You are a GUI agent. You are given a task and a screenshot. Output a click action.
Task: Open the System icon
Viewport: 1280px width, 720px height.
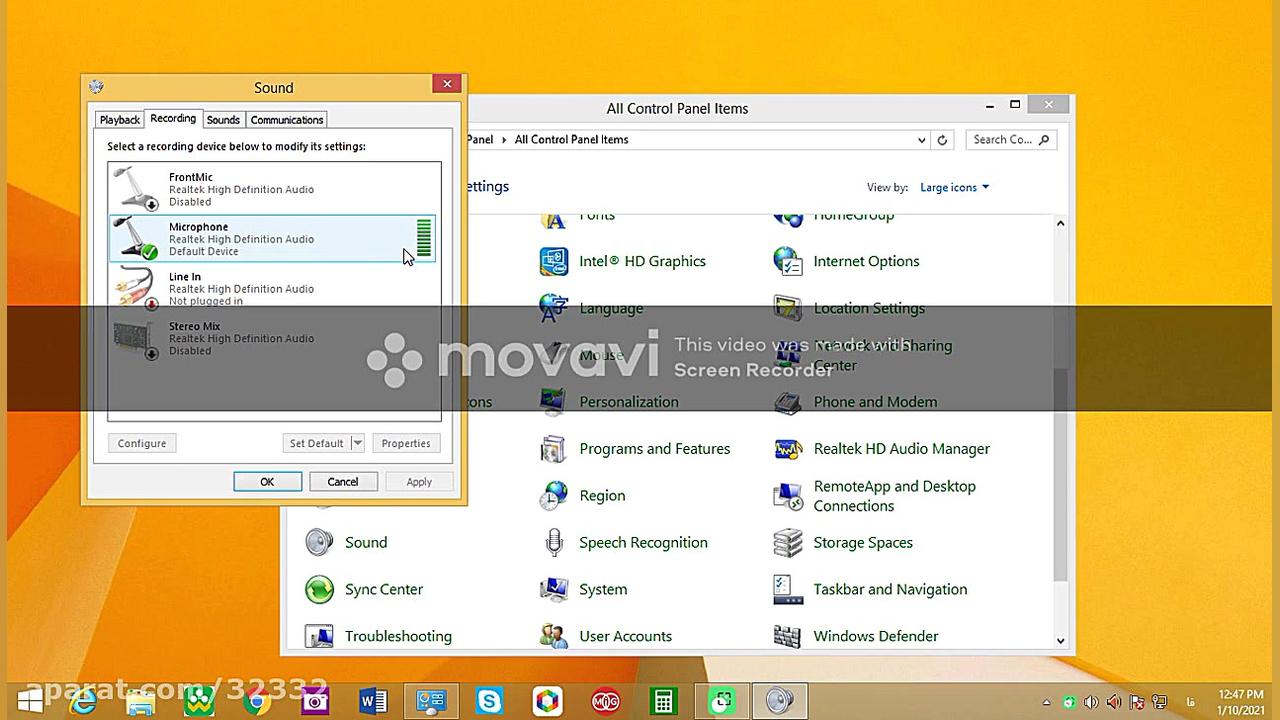[554, 589]
